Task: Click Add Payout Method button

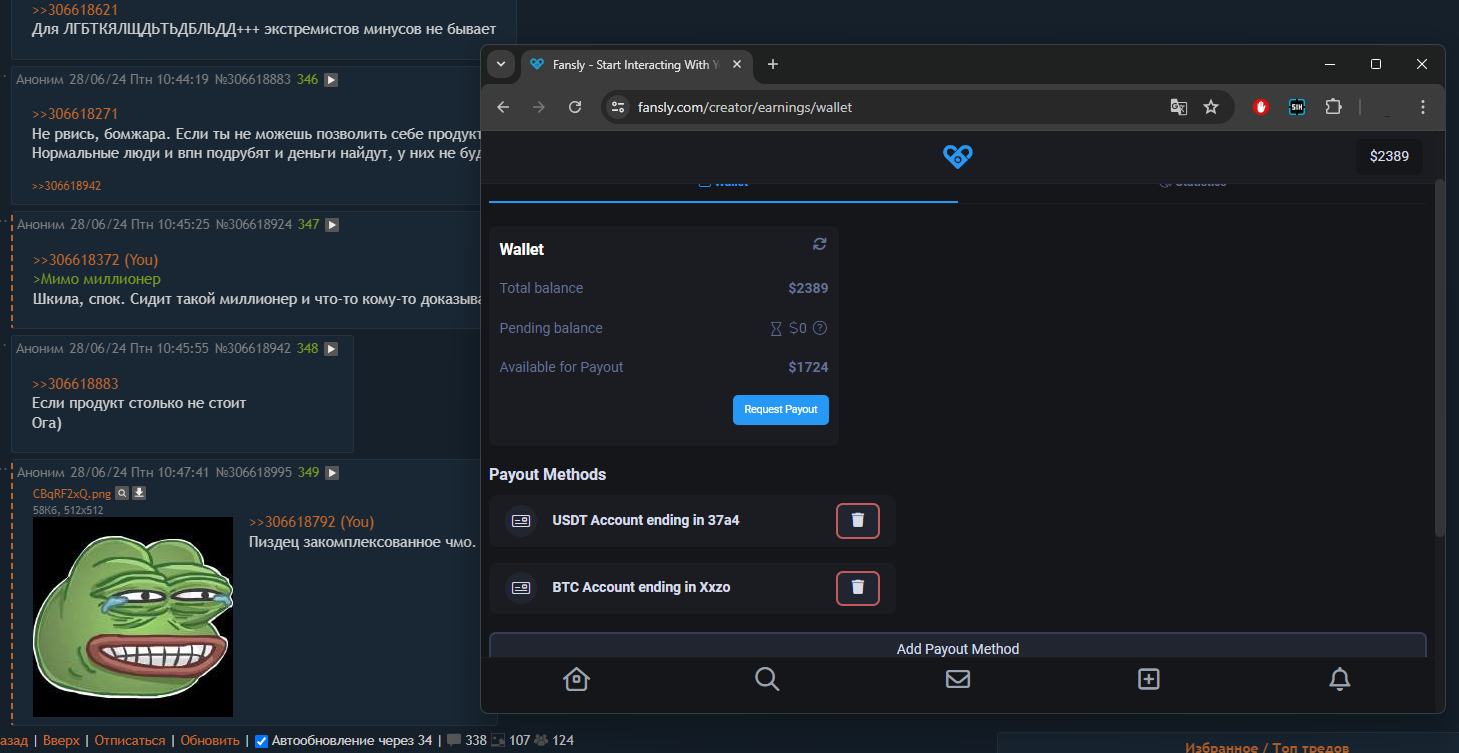Action: point(958,648)
